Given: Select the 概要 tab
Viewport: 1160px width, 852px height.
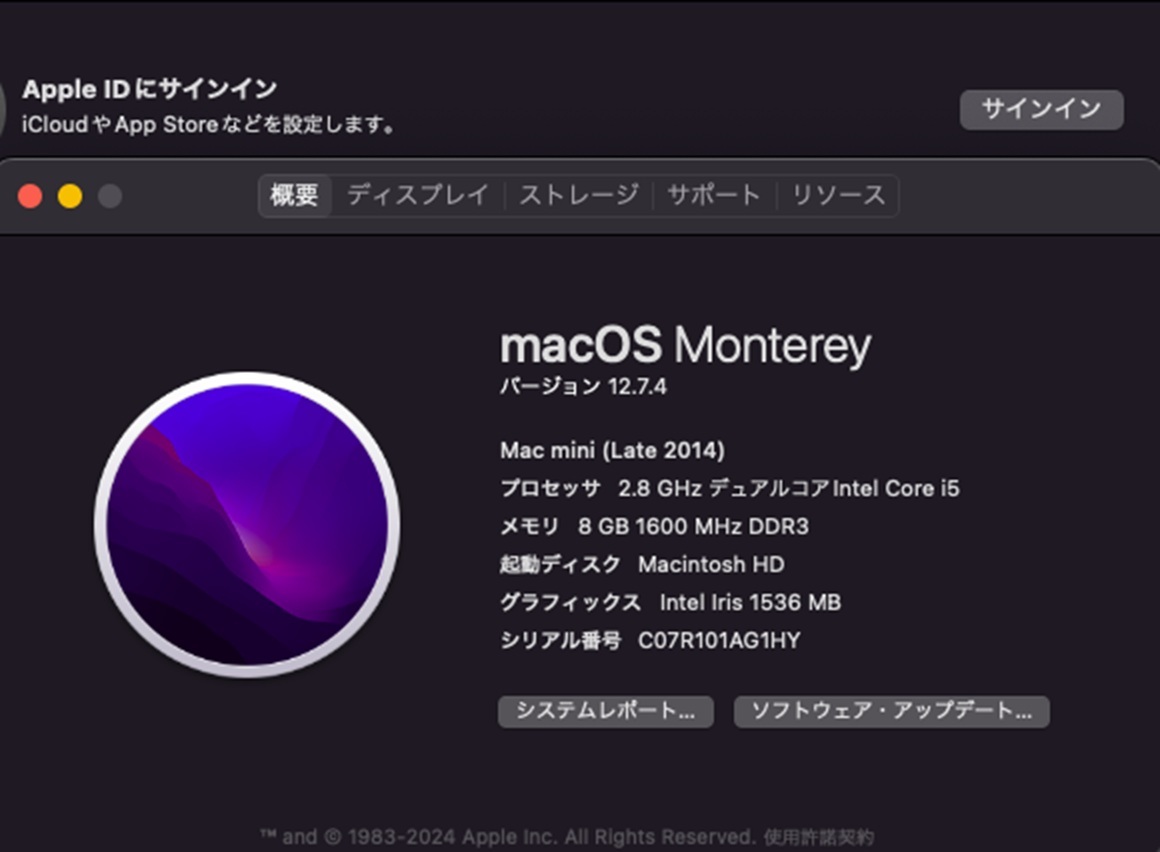Looking at the screenshot, I should pyautogui.click(x=294, y=195).
